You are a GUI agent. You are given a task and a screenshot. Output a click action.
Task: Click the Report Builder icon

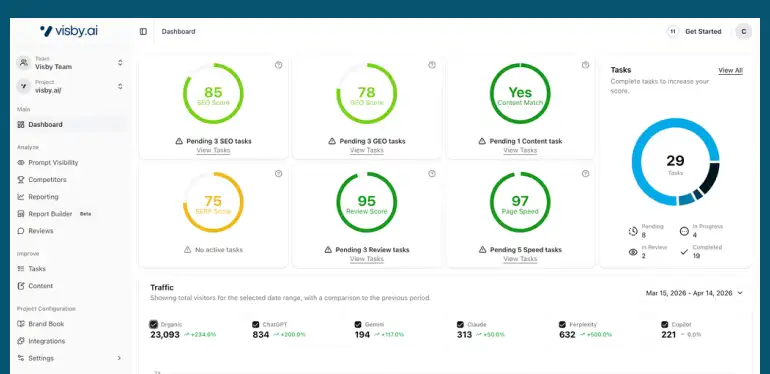click(21, 214)
